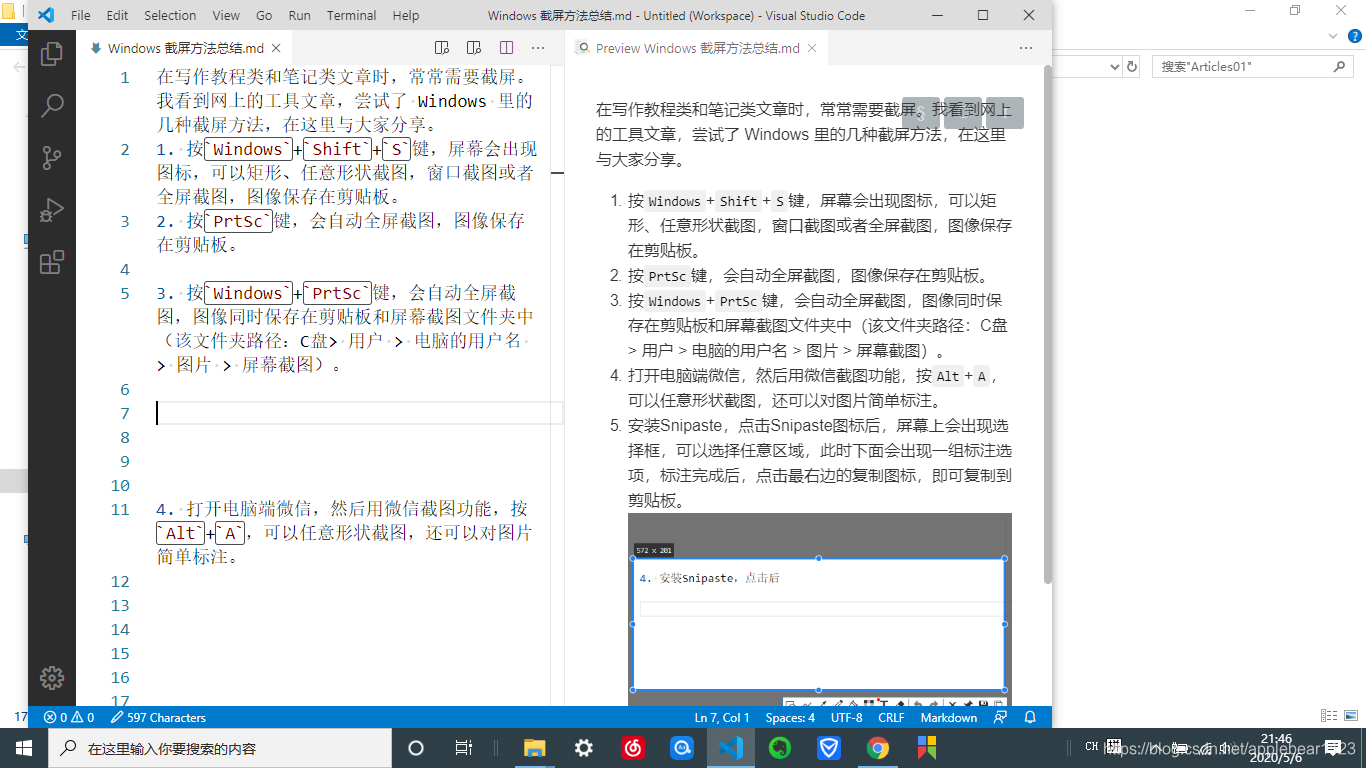Switch to Visual Studio Code taskbar icon
The image size is (1366, 768).
731,747
